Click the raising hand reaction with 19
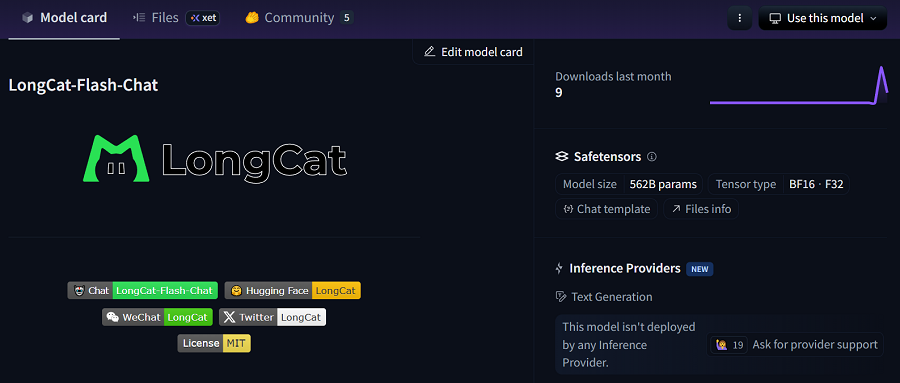The height and width of the screenshot is (383, 900). click(728, 345)
